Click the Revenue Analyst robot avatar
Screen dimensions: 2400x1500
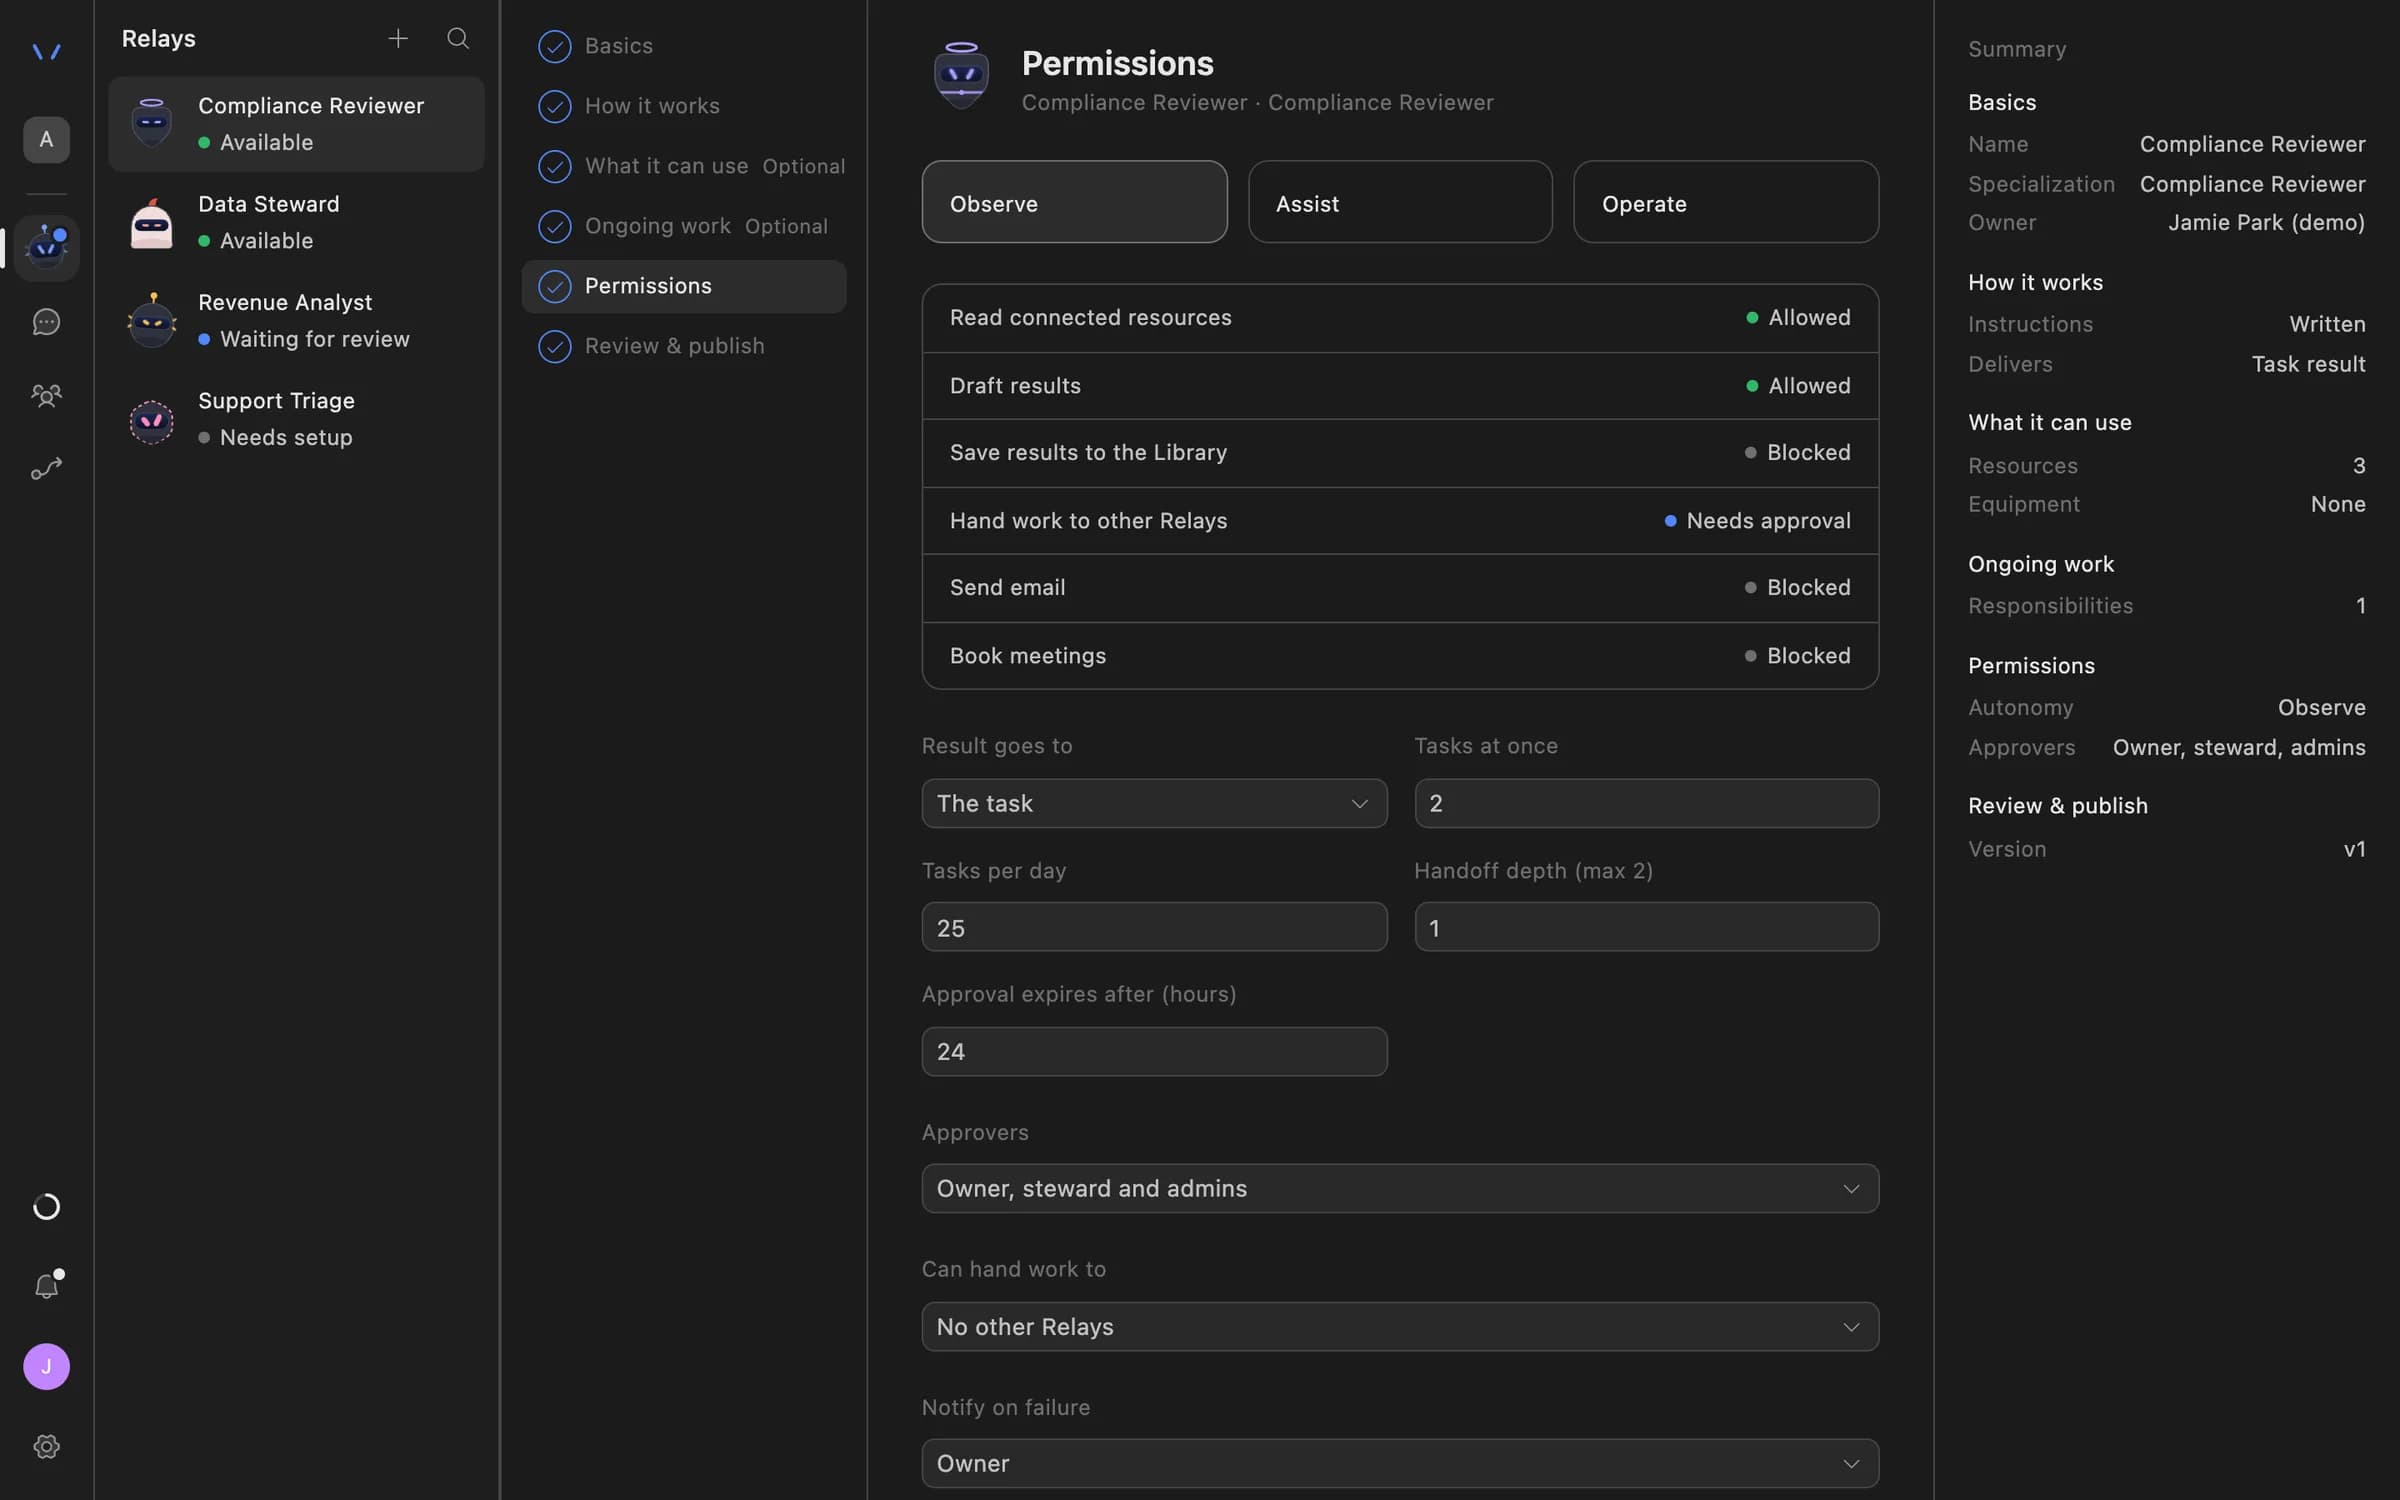152,320
